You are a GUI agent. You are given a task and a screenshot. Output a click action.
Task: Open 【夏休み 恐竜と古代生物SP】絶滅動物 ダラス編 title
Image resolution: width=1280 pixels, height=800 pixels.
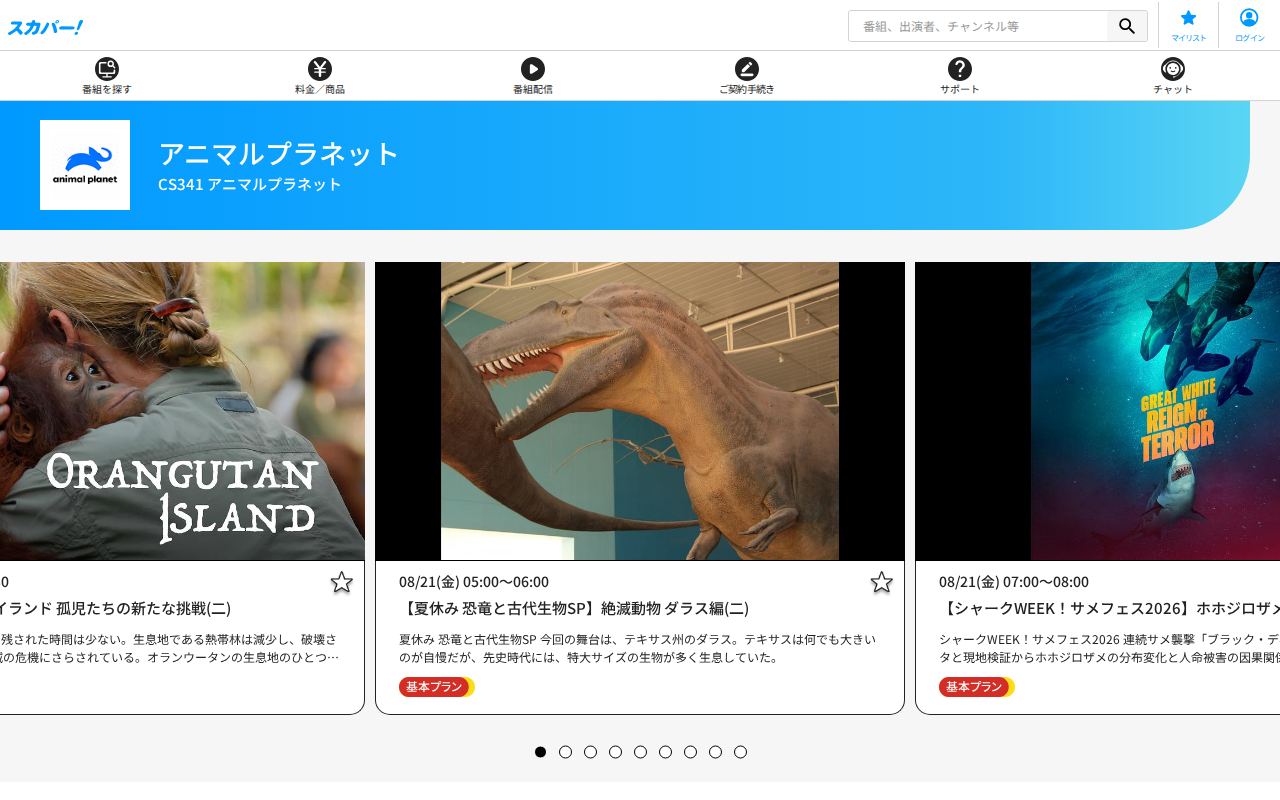574,608
